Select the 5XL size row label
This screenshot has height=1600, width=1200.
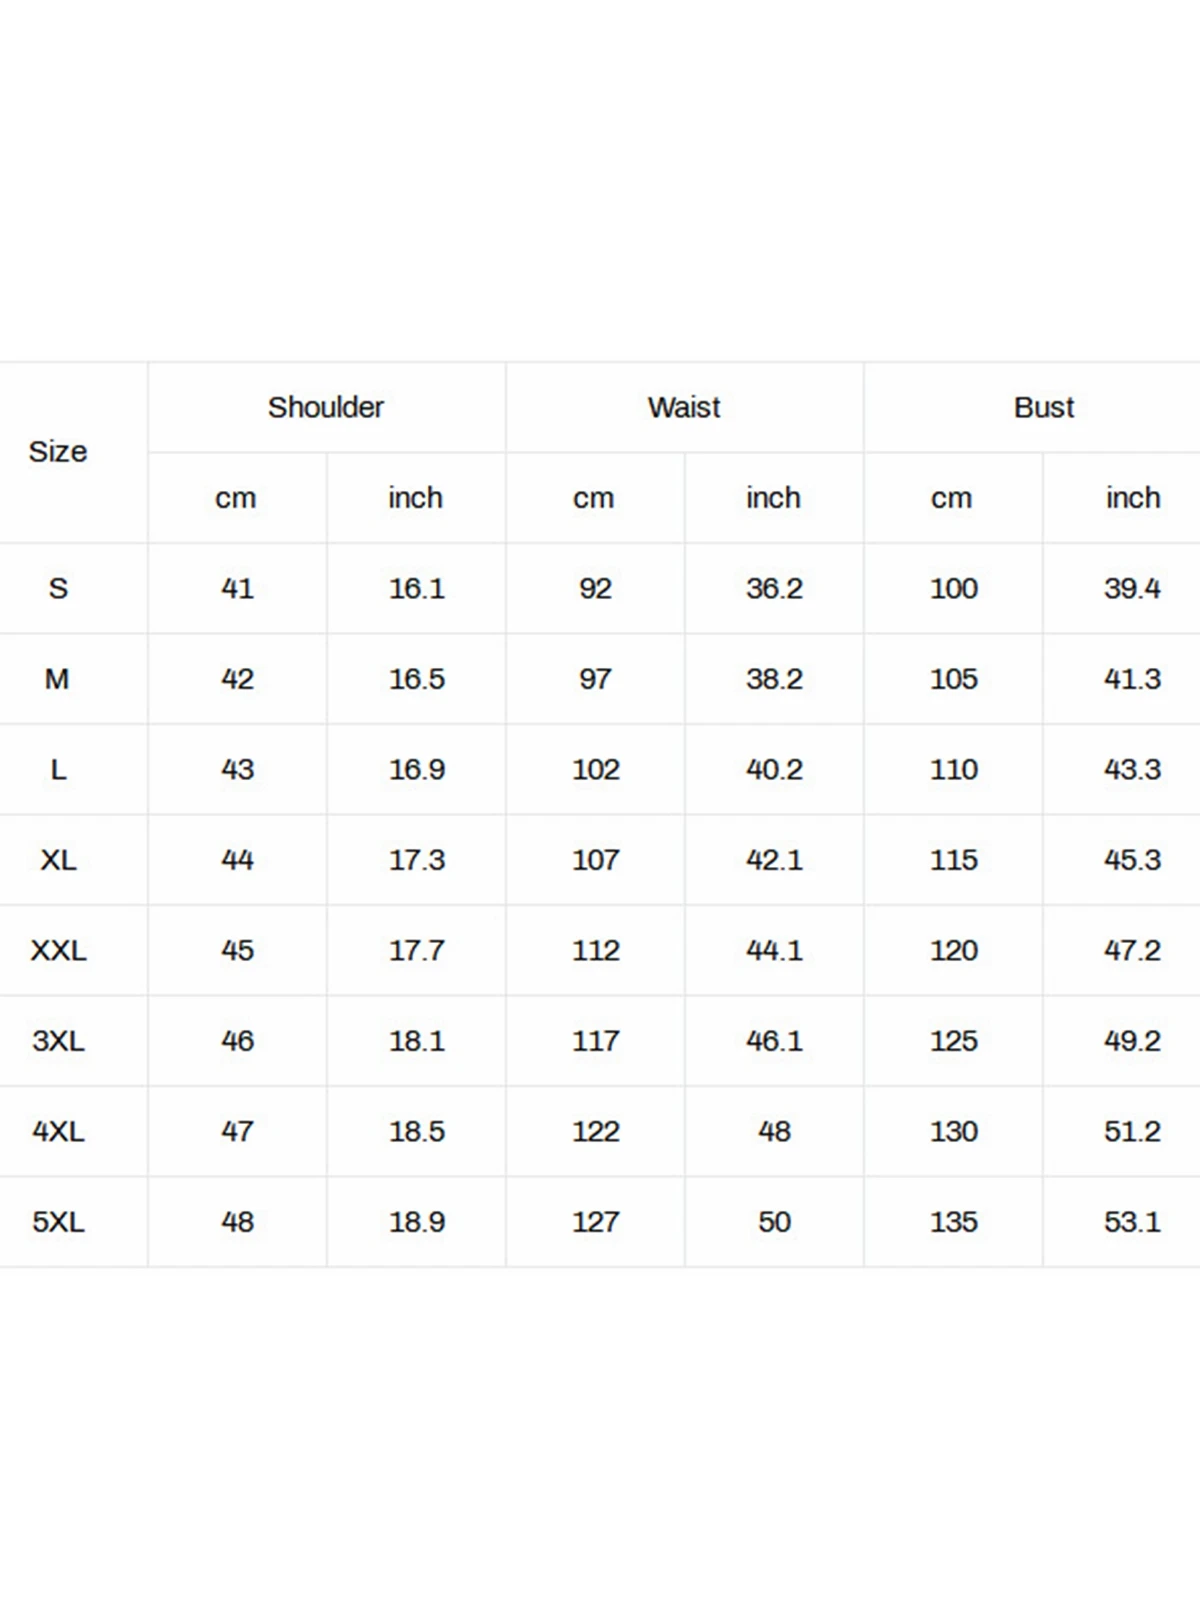[x=58, y=1222]
